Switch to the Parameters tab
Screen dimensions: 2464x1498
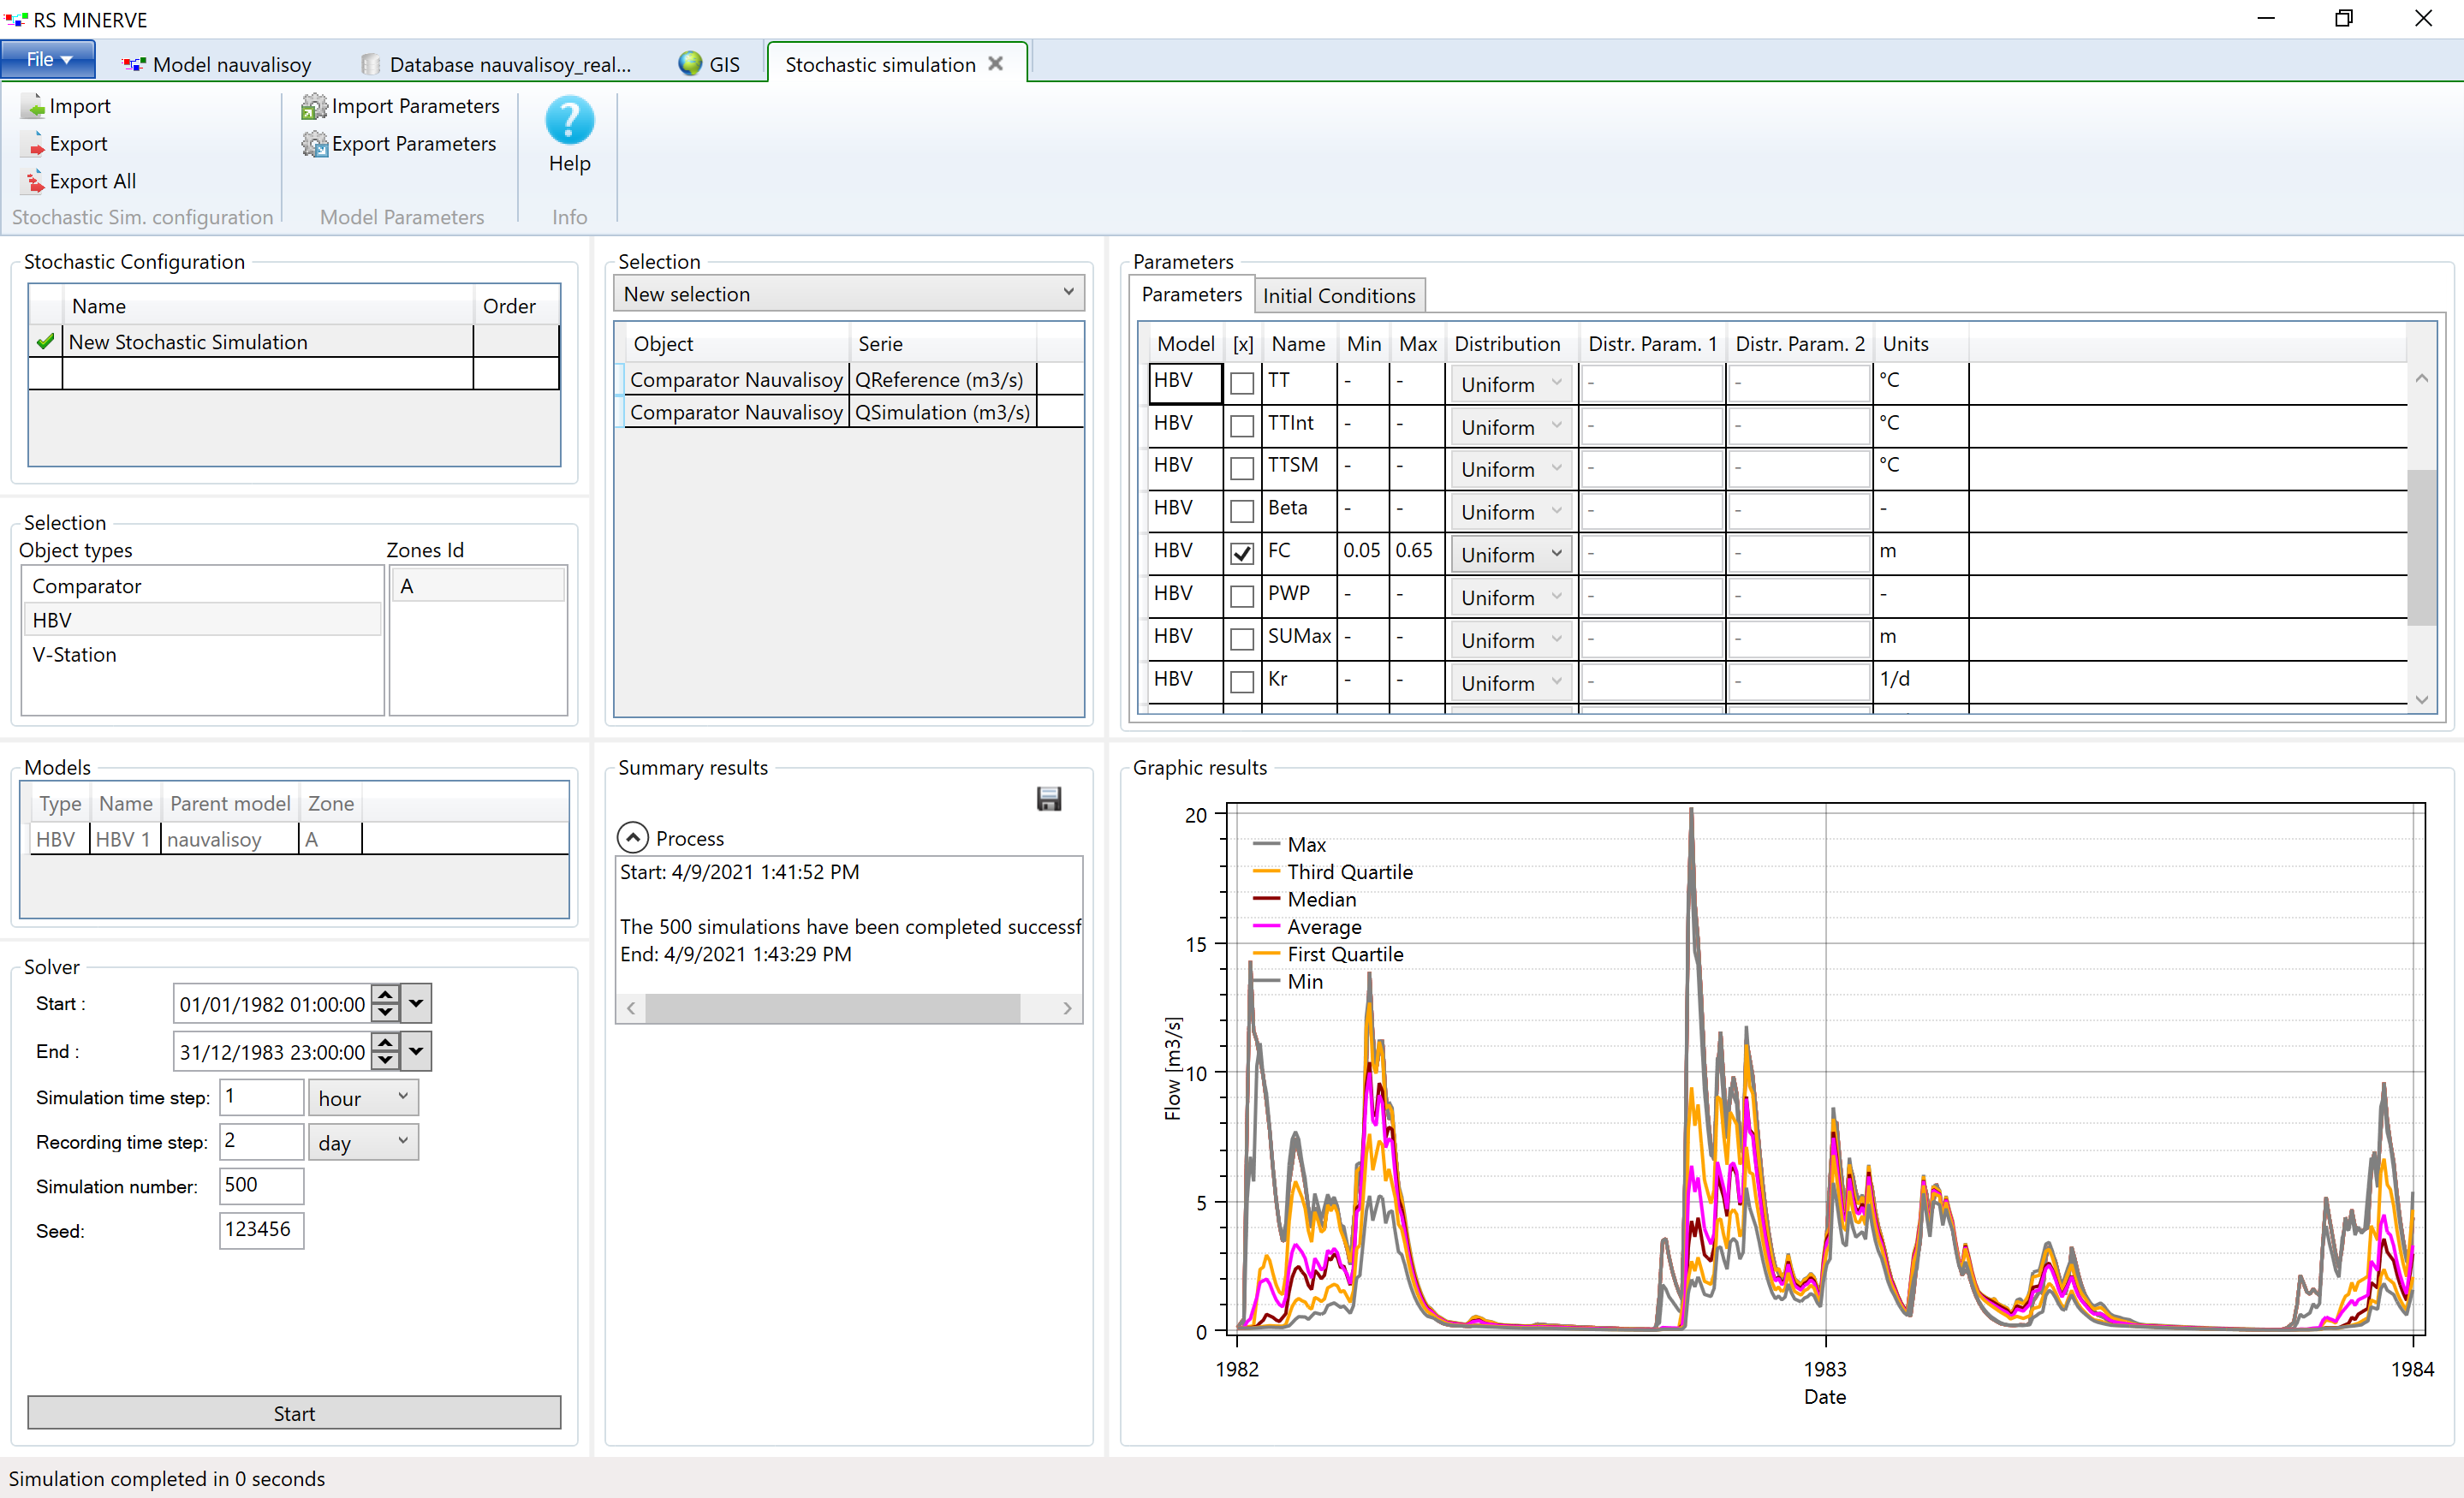(x=1193, y=294)
